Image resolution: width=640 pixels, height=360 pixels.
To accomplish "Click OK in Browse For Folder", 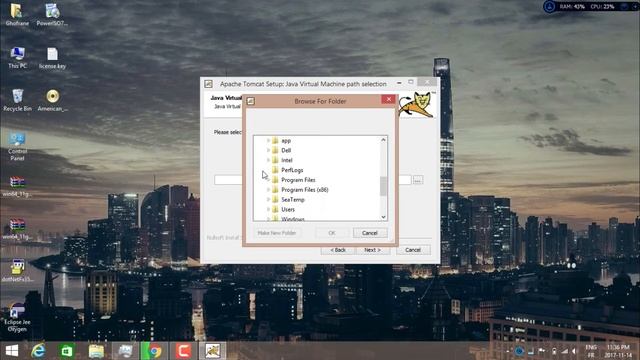I will point(332,233).
